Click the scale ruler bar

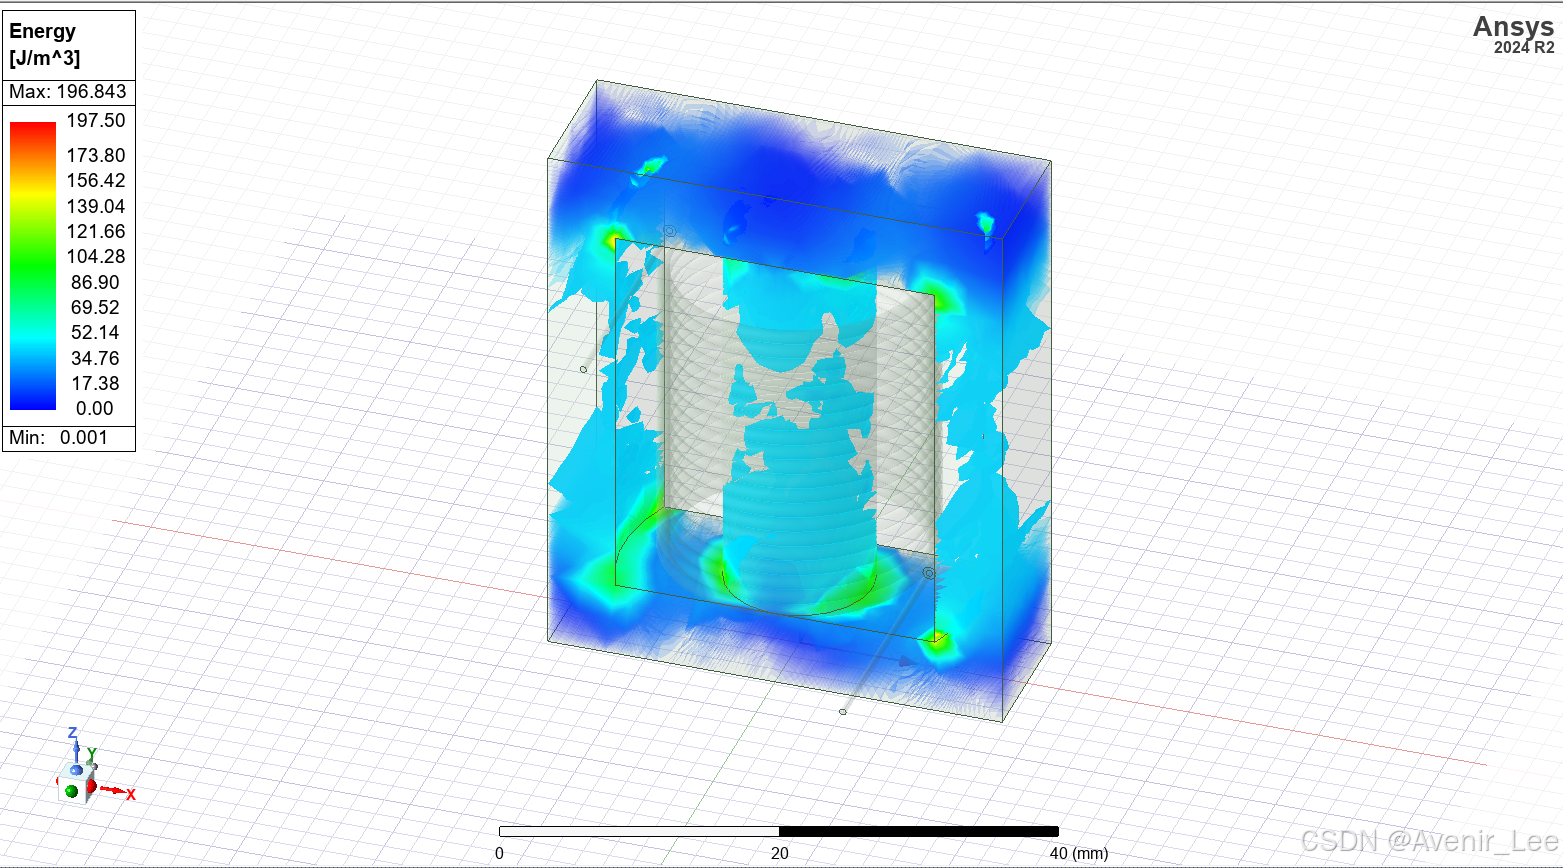778,831
